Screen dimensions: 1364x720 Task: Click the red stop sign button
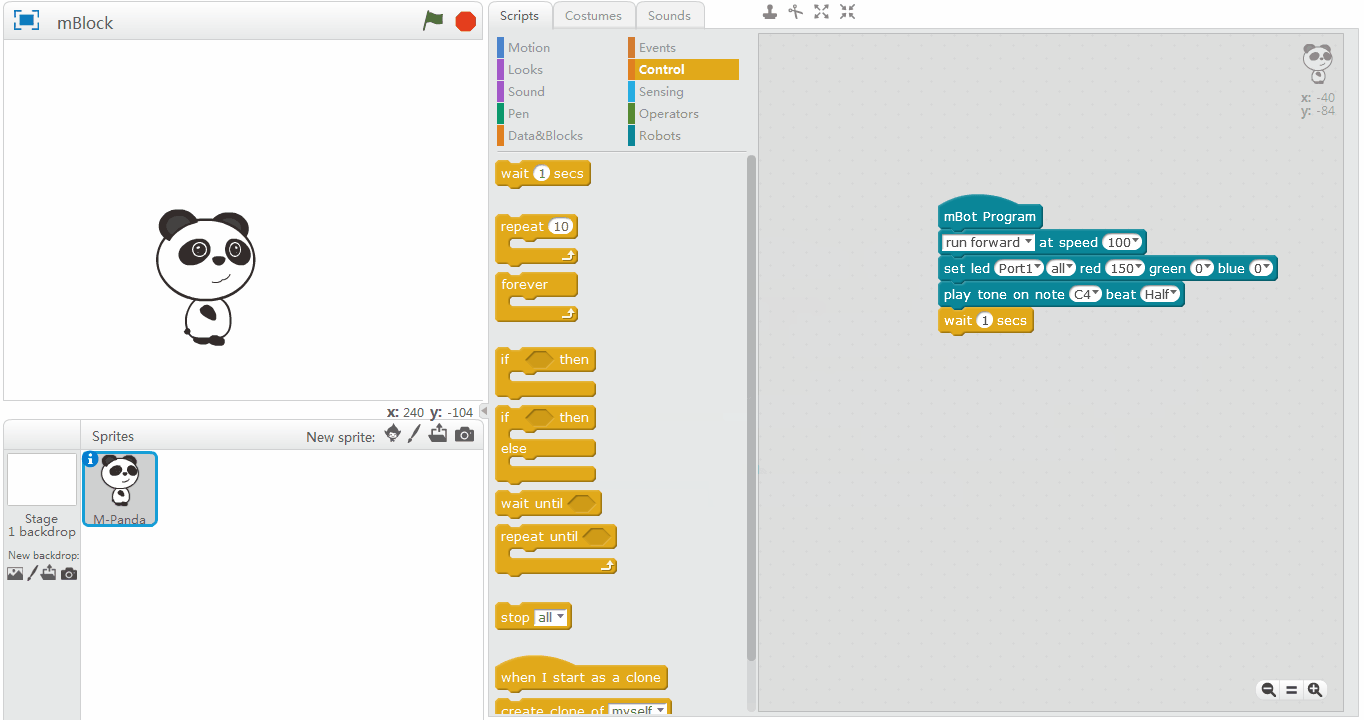pos(465,21)
